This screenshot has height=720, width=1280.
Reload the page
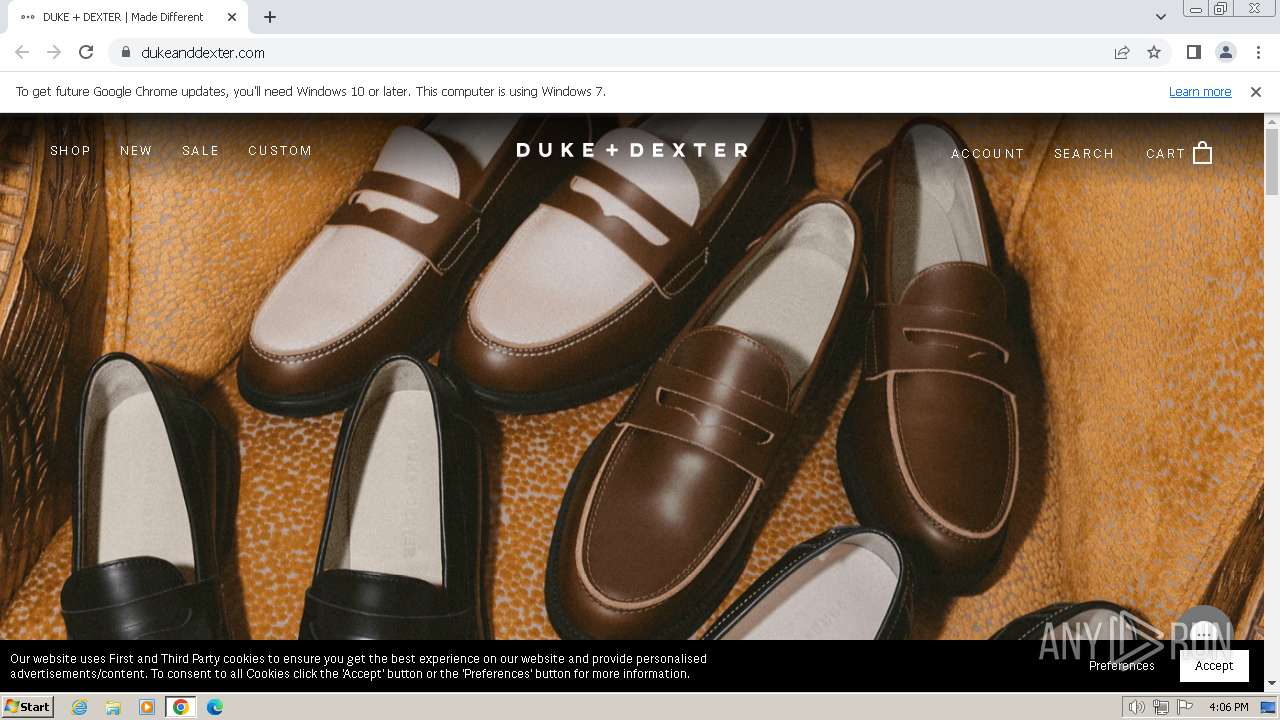tap(86, 52)
